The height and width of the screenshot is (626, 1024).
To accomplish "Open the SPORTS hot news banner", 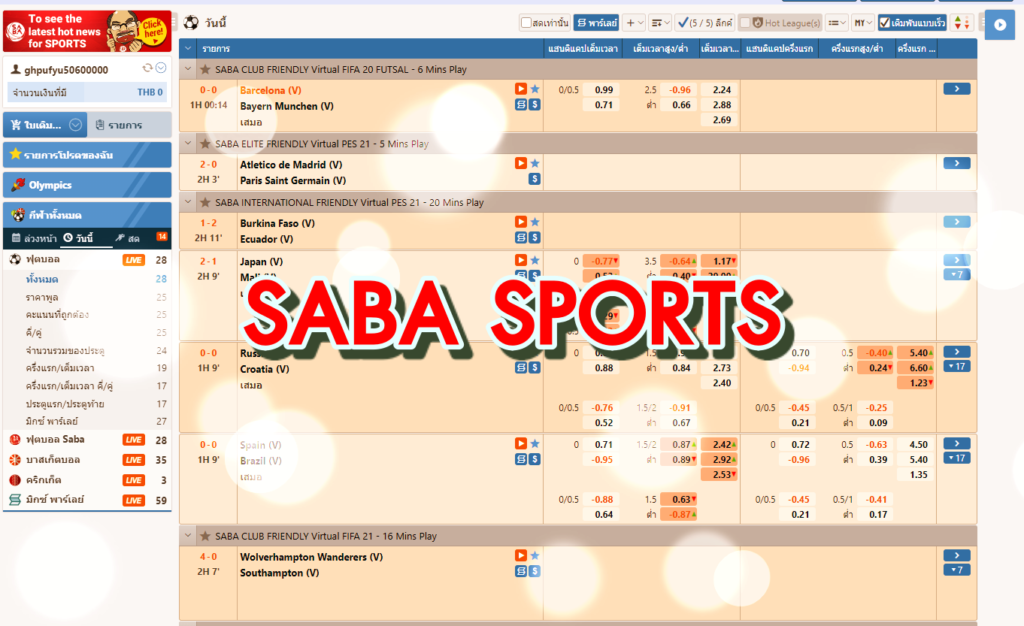I will click(x=87, y=31).
